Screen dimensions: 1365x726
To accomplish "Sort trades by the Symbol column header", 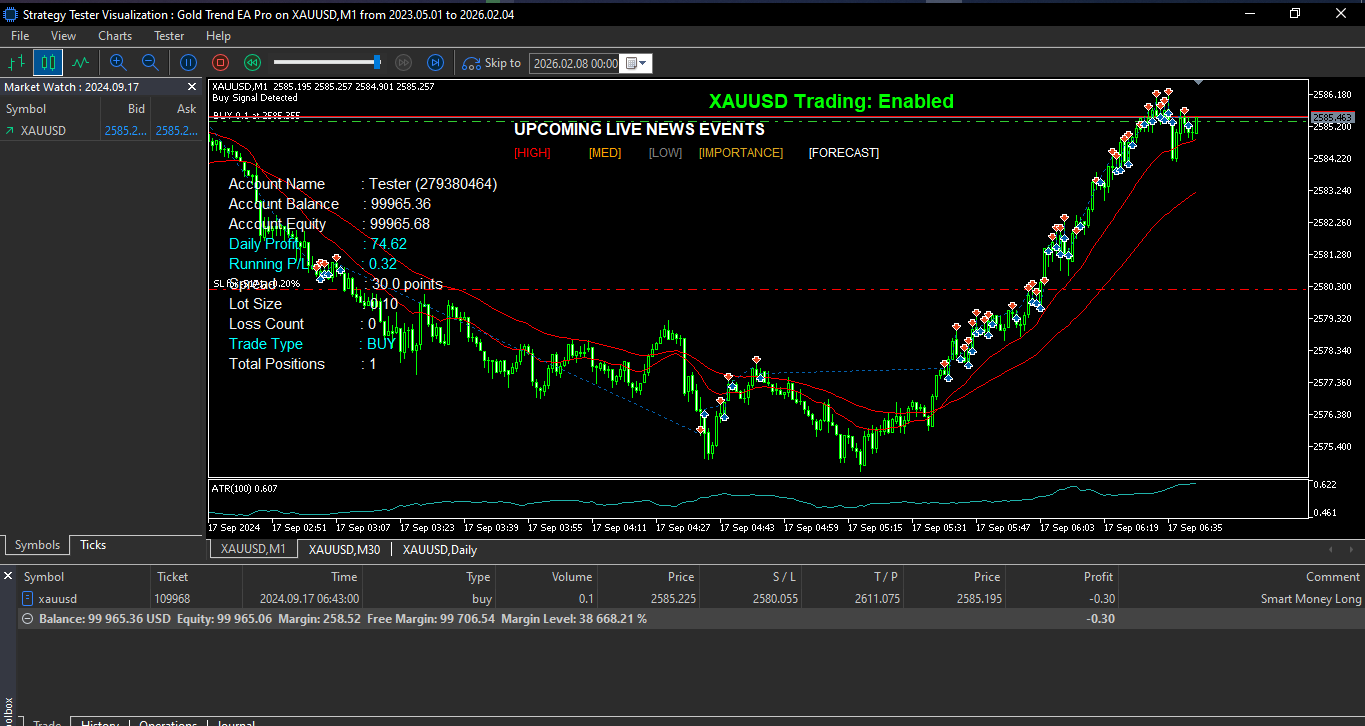I will 44,577.
